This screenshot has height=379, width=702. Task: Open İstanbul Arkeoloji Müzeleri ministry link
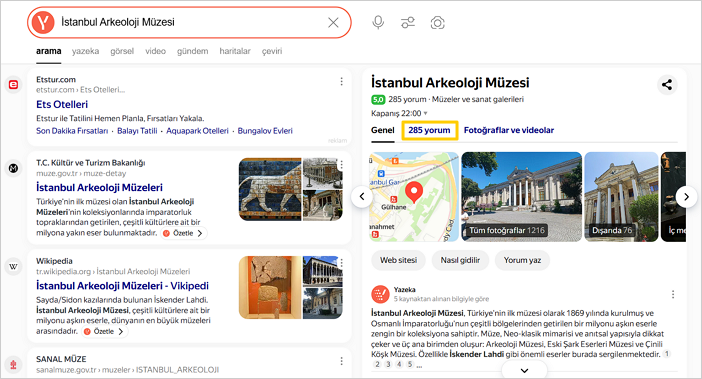pos(99,187)
